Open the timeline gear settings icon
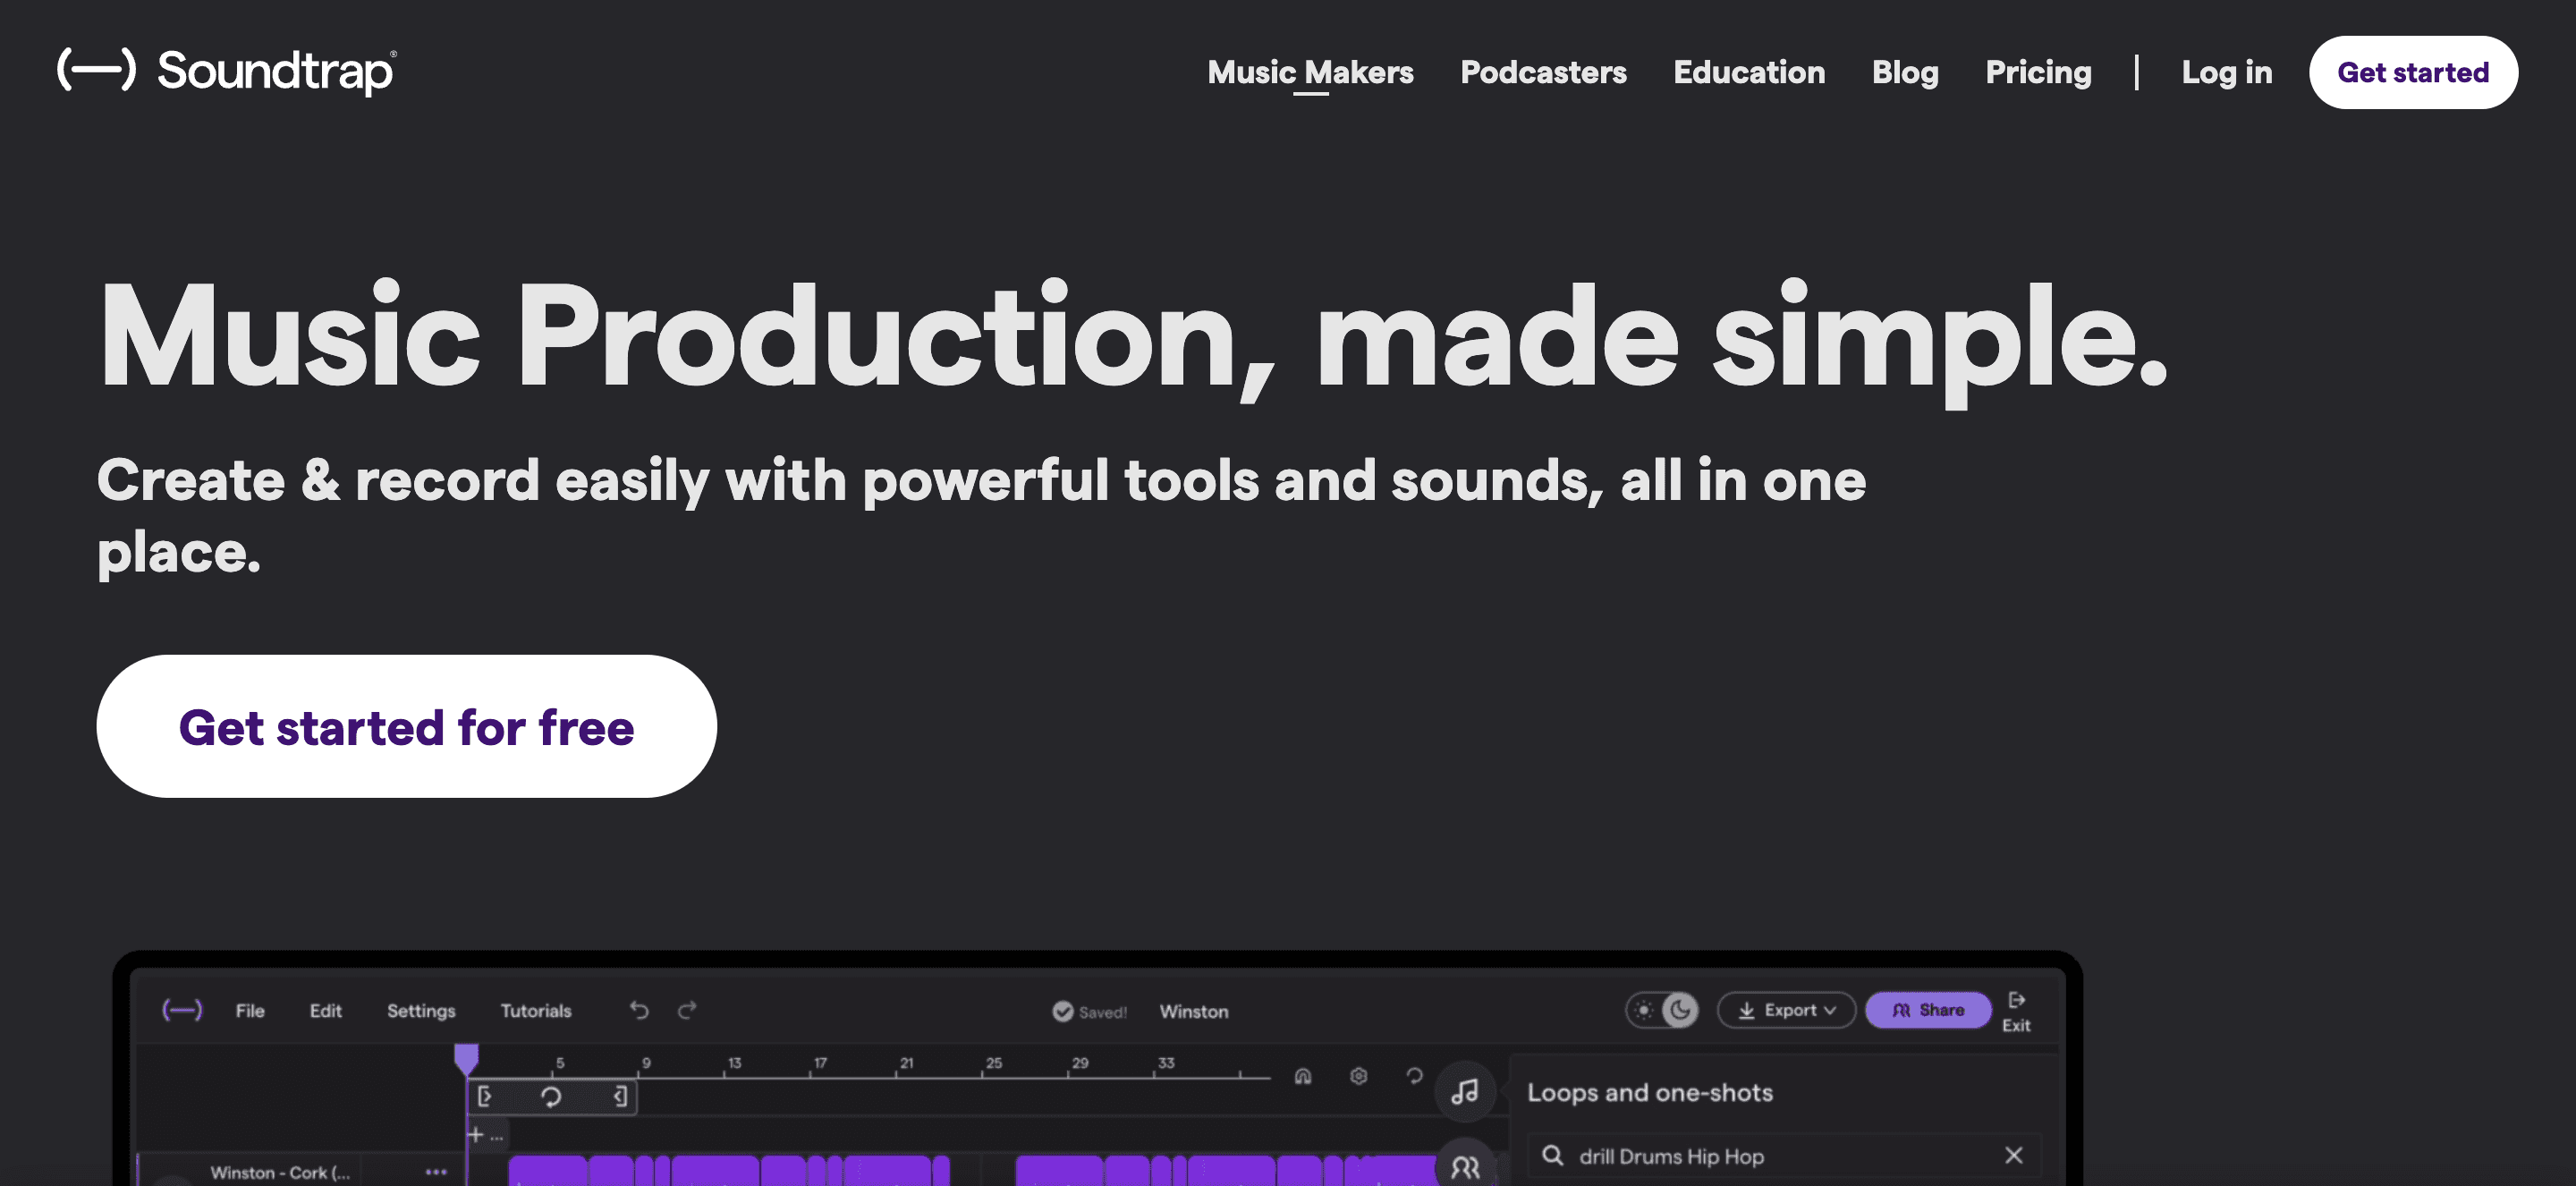2576x1186 pixels. pos(1358,1076)
